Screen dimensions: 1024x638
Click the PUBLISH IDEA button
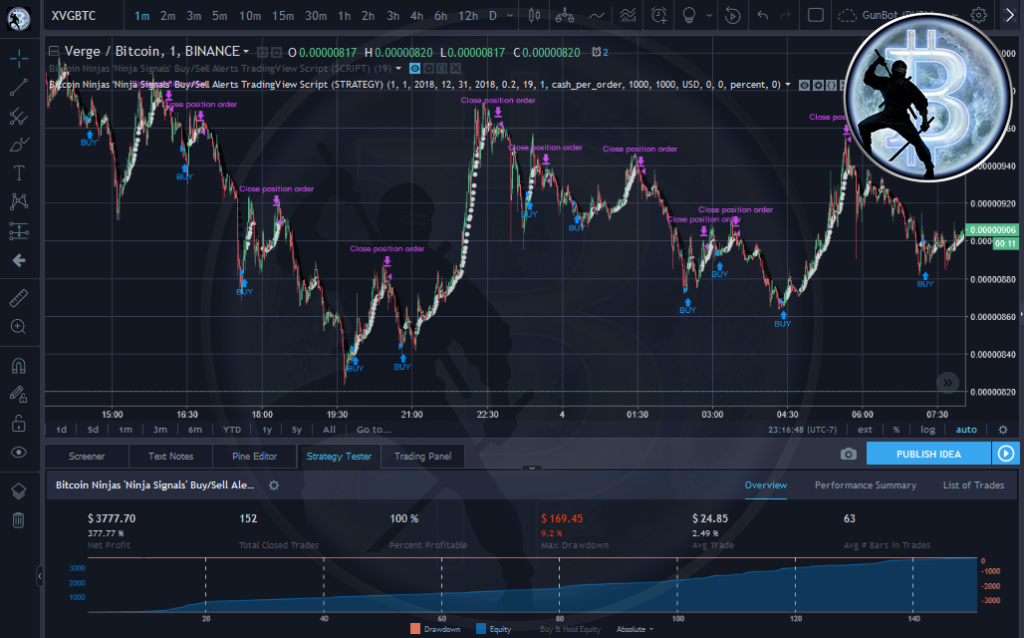tap(928, 454)
